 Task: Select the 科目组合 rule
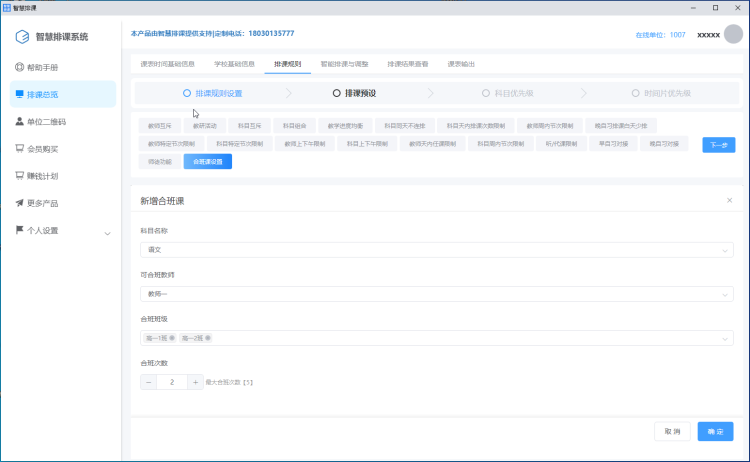pyautogui.click(x=294, y=126)
